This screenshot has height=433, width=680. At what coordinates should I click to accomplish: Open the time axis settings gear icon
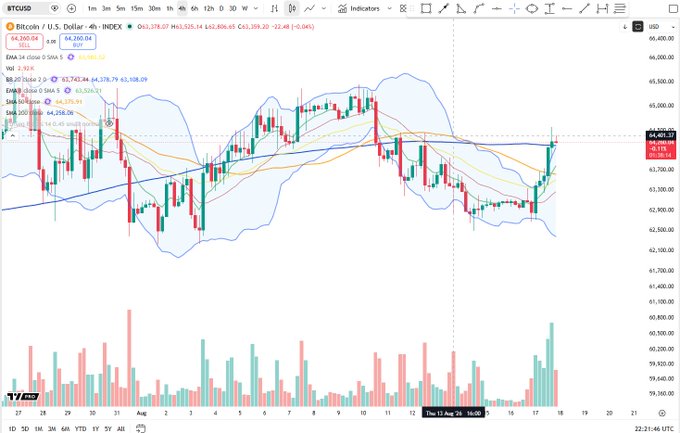pyautogui.click(x=662, y=413)
